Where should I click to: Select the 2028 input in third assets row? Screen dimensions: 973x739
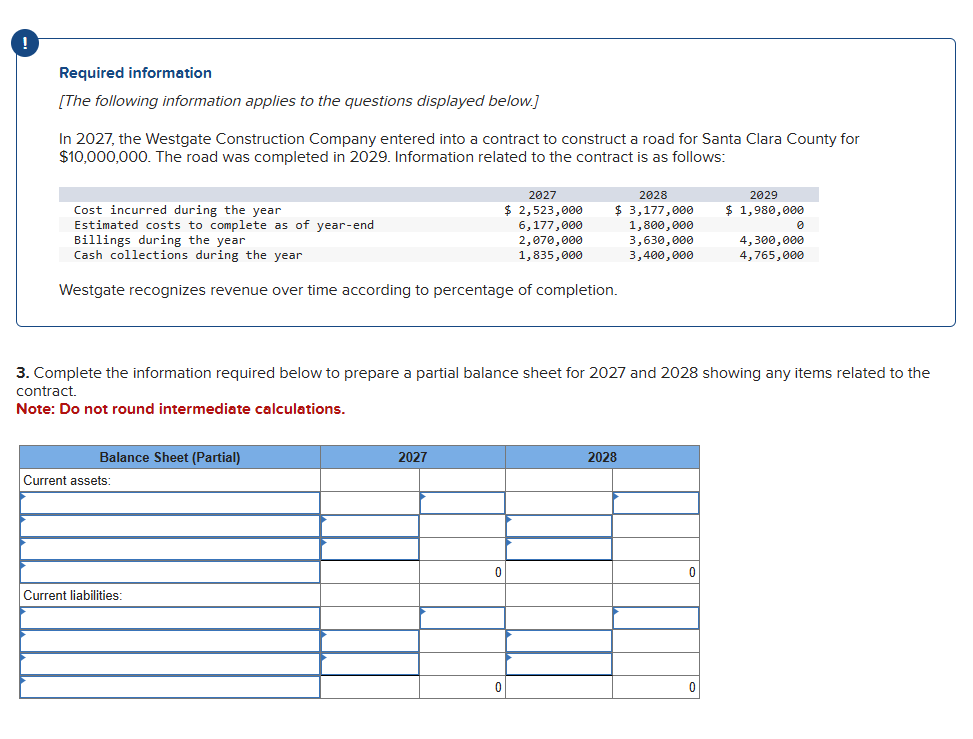560,550
